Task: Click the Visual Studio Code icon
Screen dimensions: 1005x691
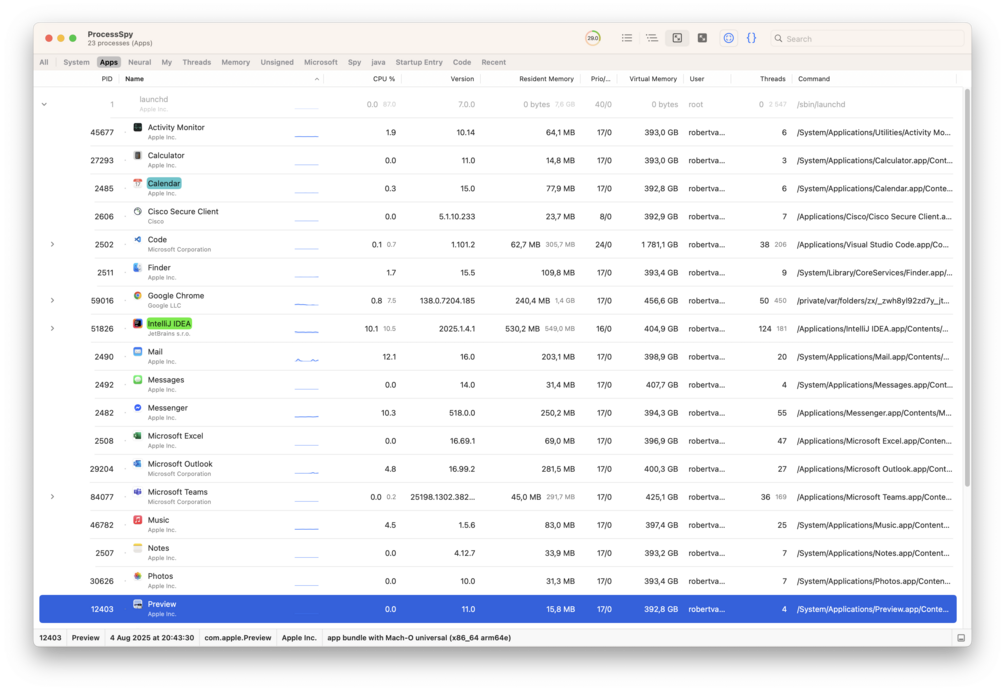Action: point(137,240)
